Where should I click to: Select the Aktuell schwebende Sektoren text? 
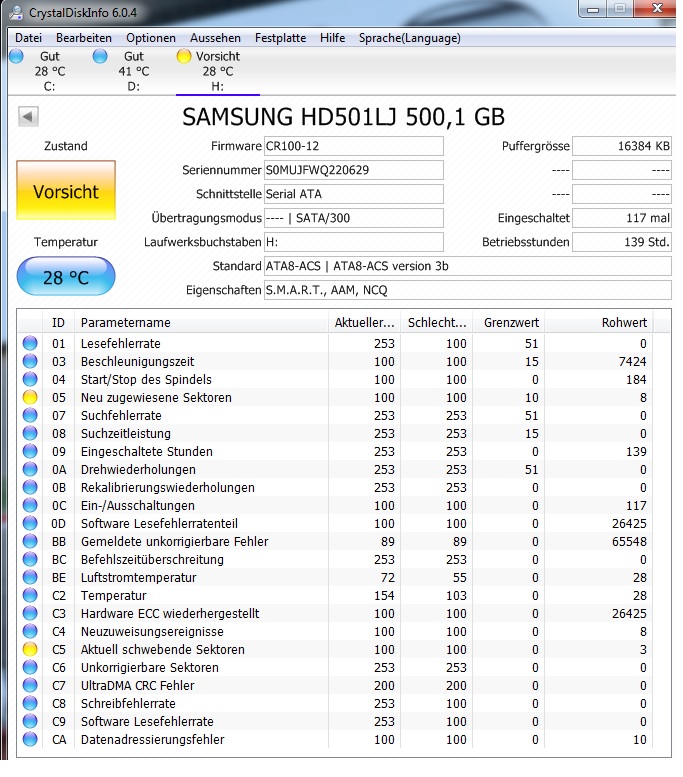(163, 649)
